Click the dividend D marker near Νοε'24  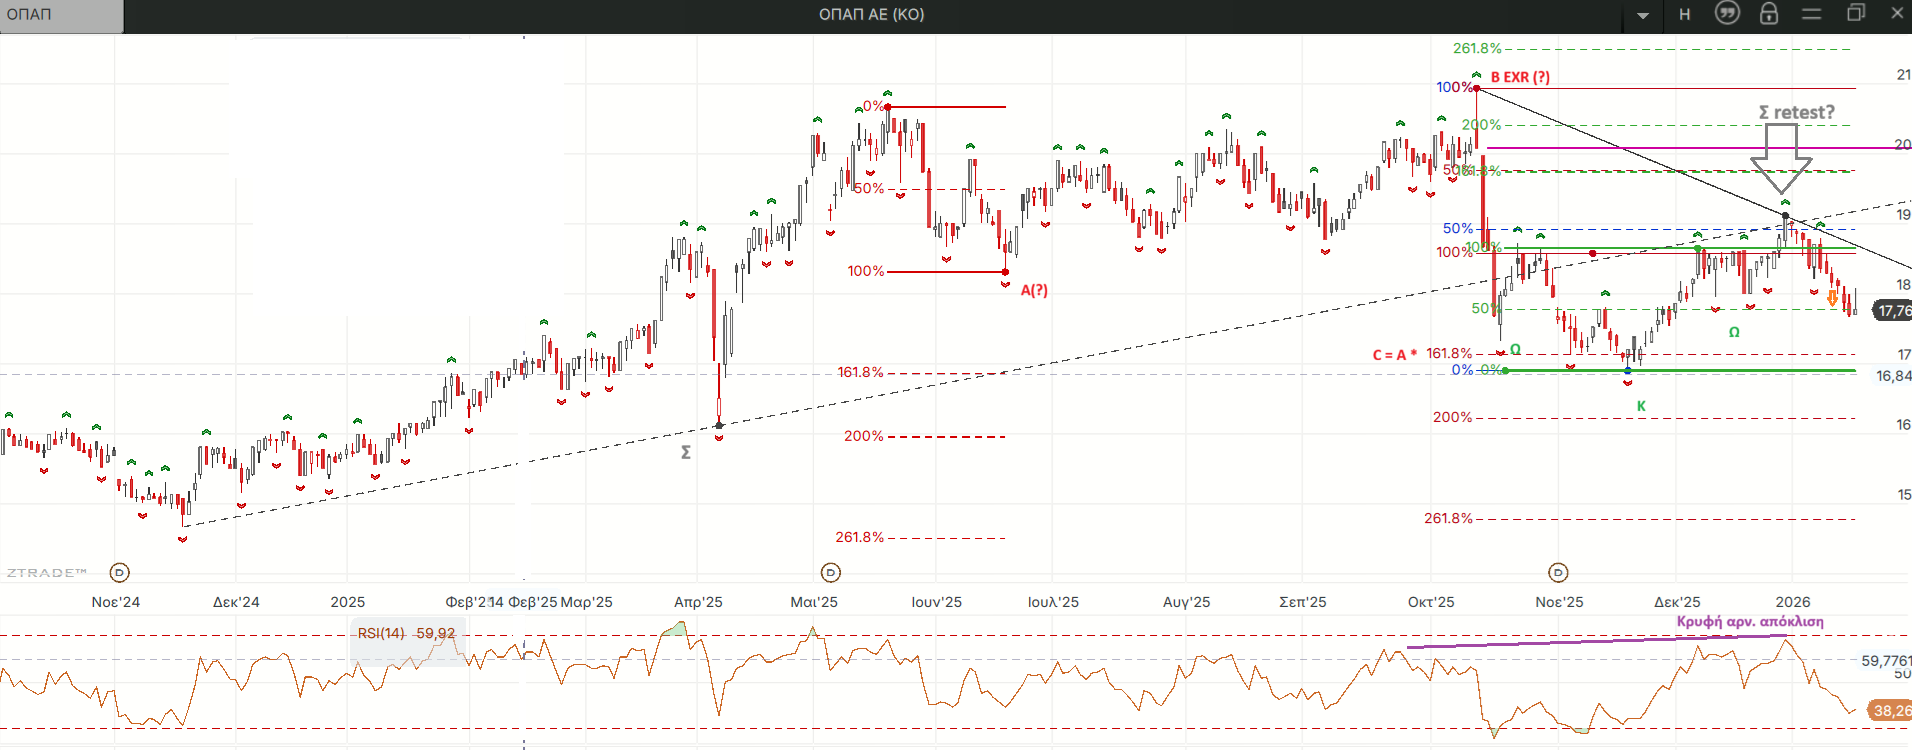click(x=120, y=573)
